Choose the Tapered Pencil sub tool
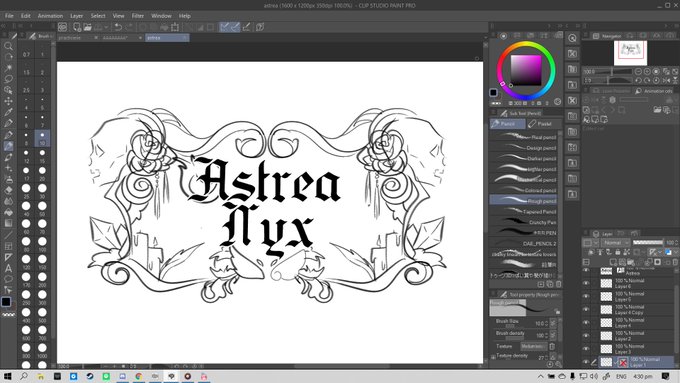Image resolution: width=680 pixels, height=383 pixels. pos(523,212)
